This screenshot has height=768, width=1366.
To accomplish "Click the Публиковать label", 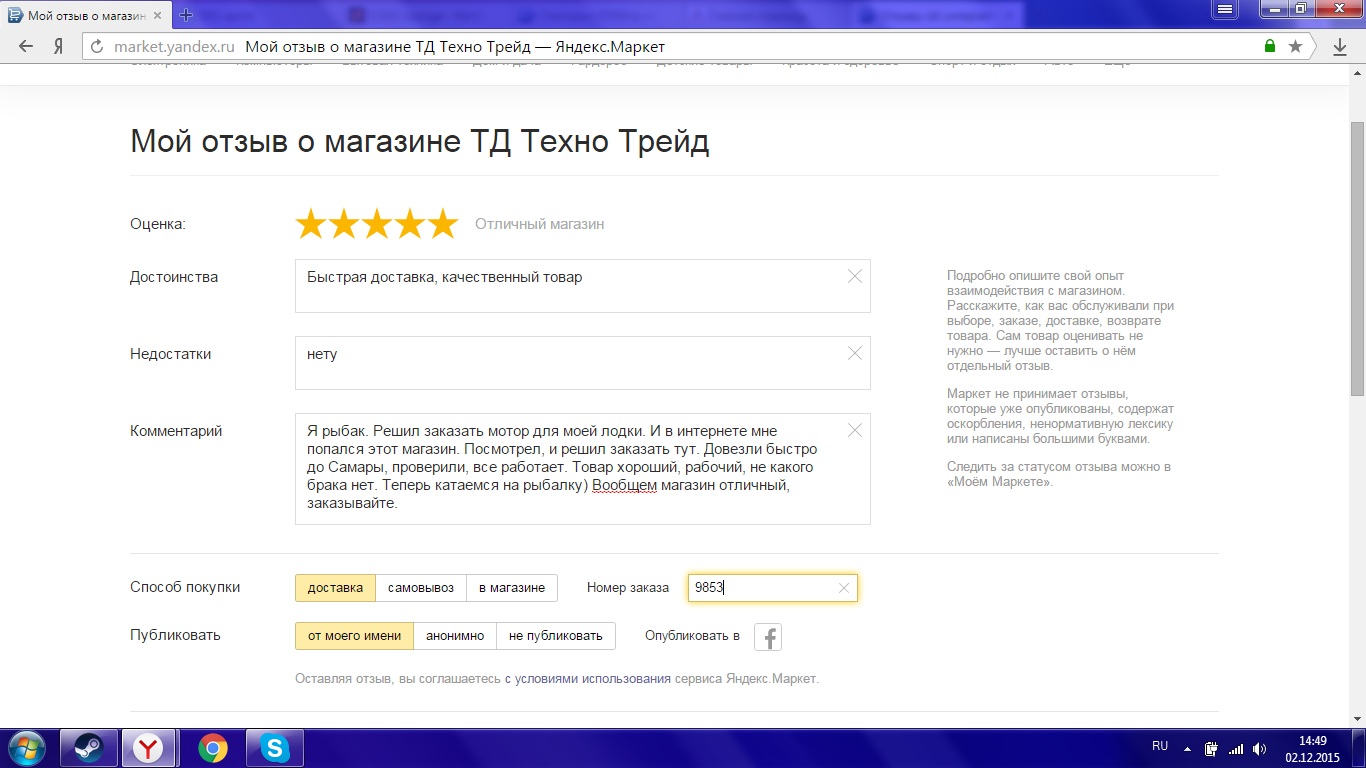I will pos(175,636).
